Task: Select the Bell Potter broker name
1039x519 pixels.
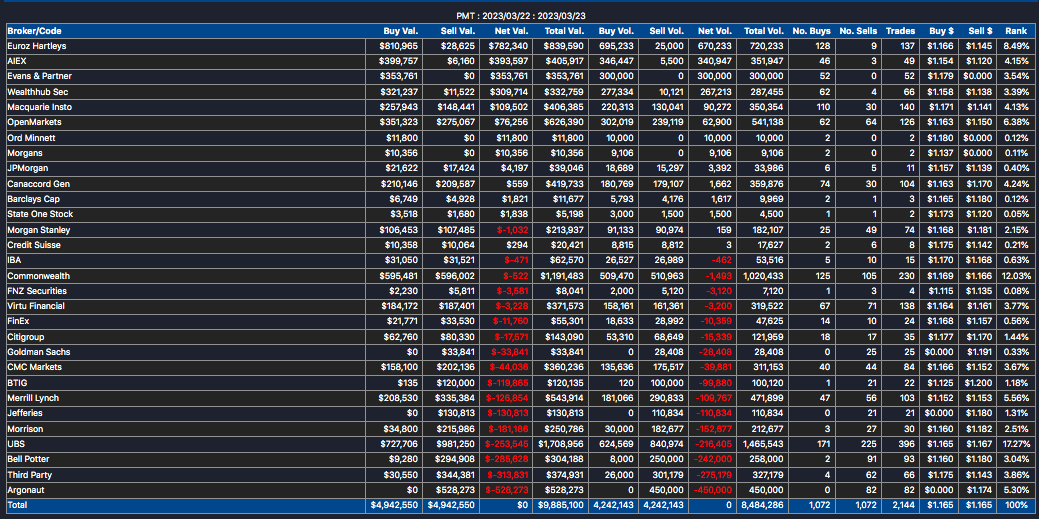Action: (28, 459)
